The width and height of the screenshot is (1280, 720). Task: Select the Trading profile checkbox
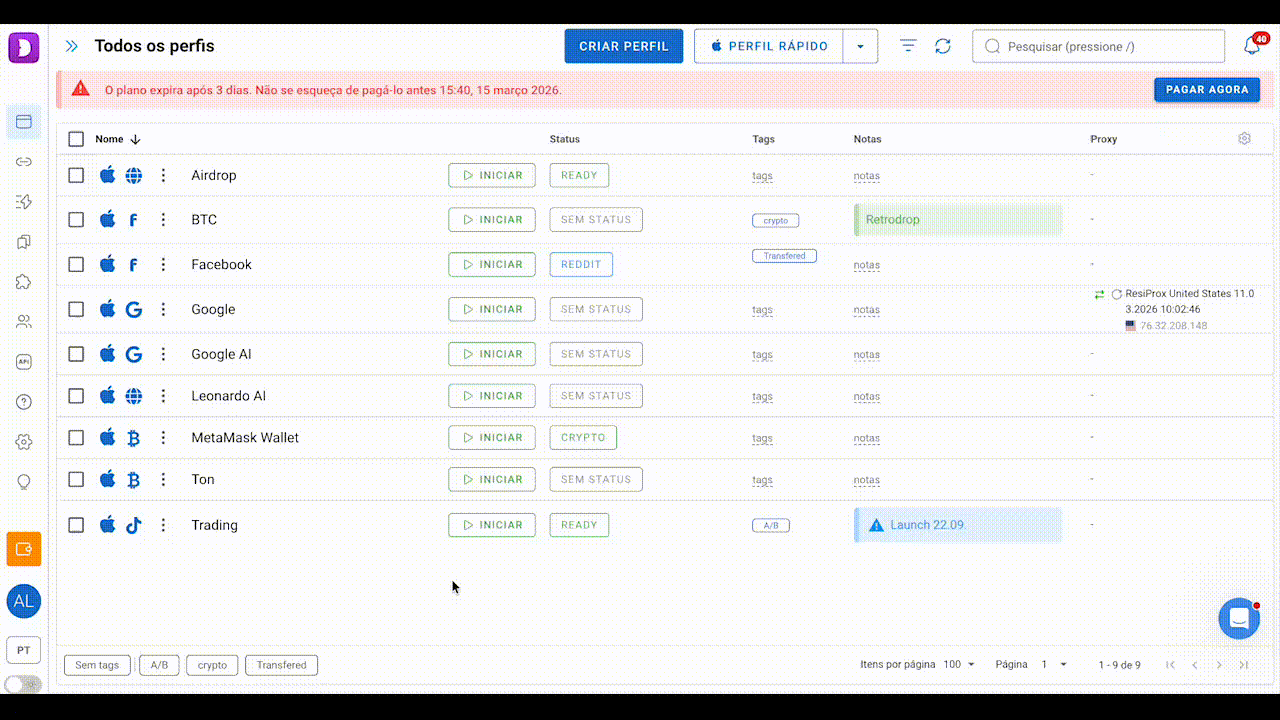pos(76,525)
